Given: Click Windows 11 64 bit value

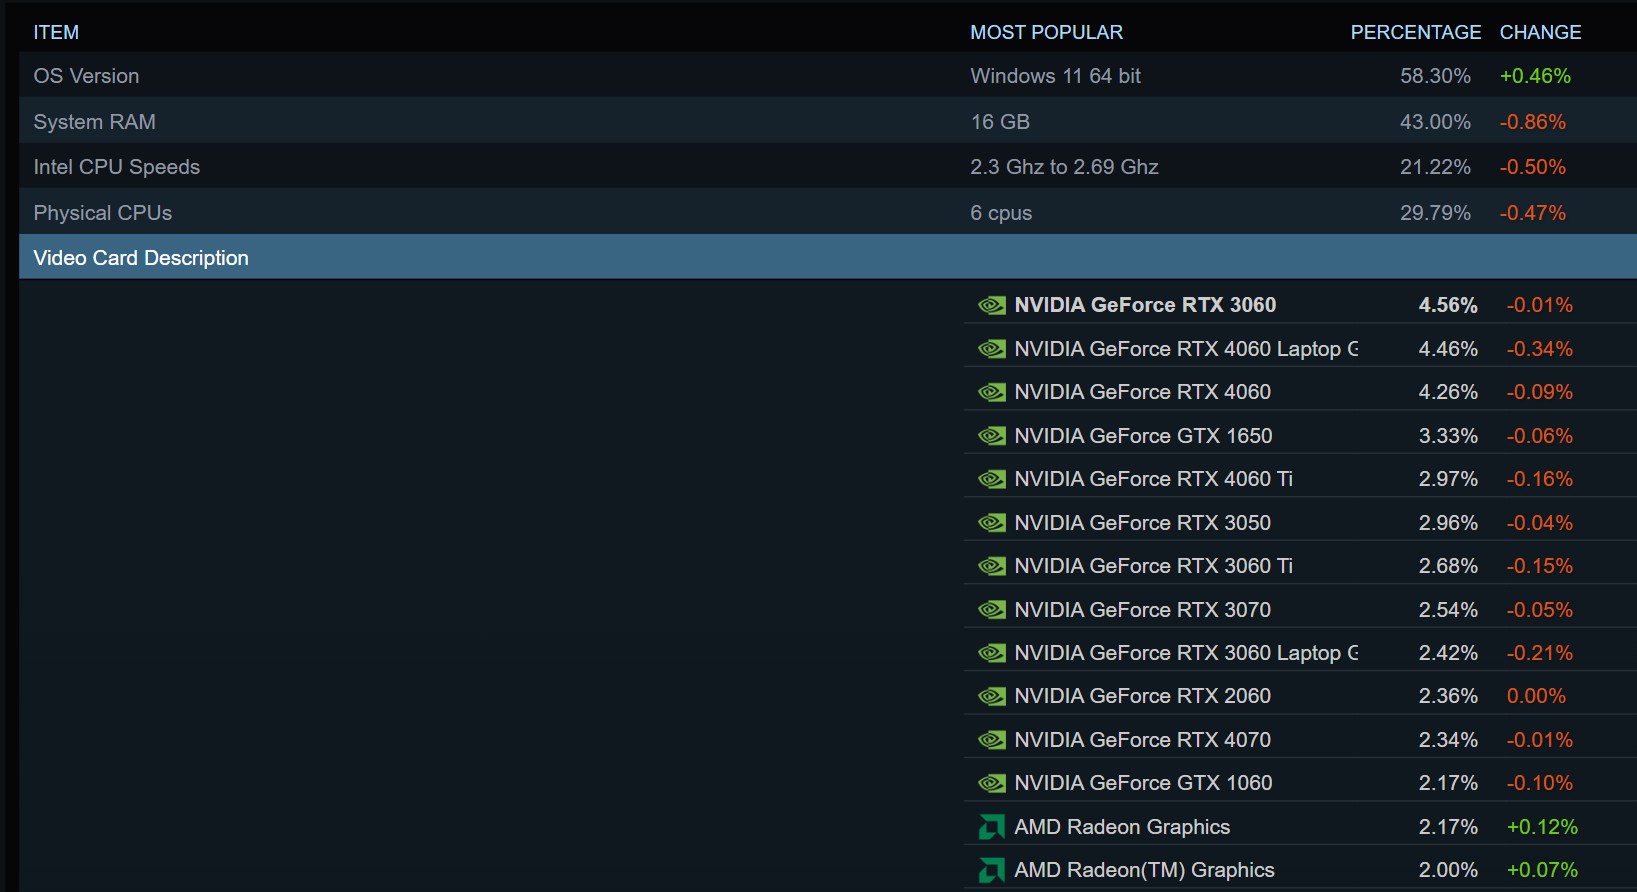Looking at the screenshot, I should pos(1055,76).
